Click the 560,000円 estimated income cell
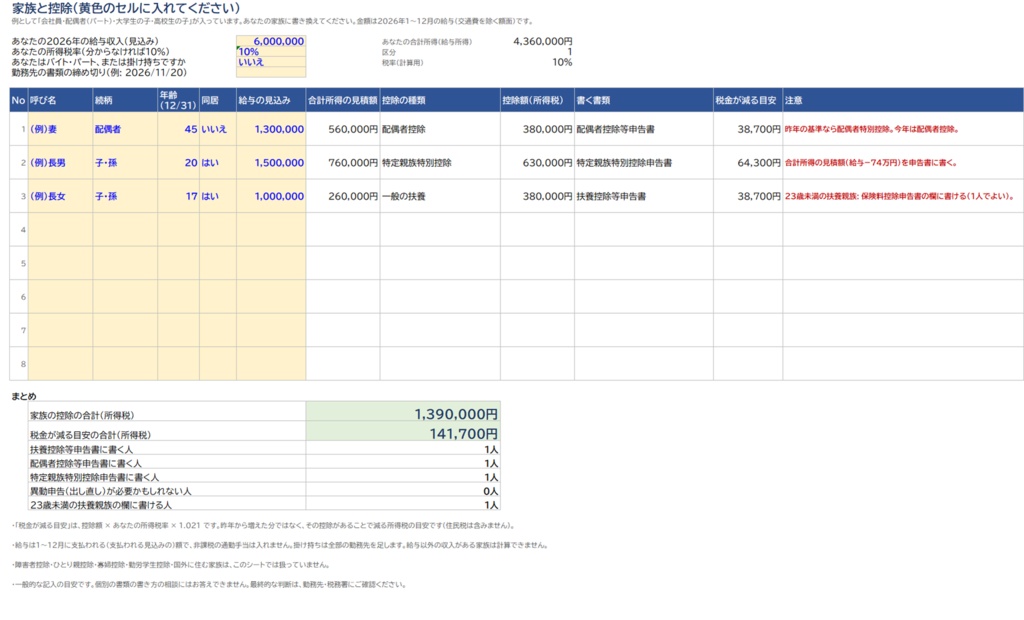Viewport: 1024px width, 620px height. point(343,129)
